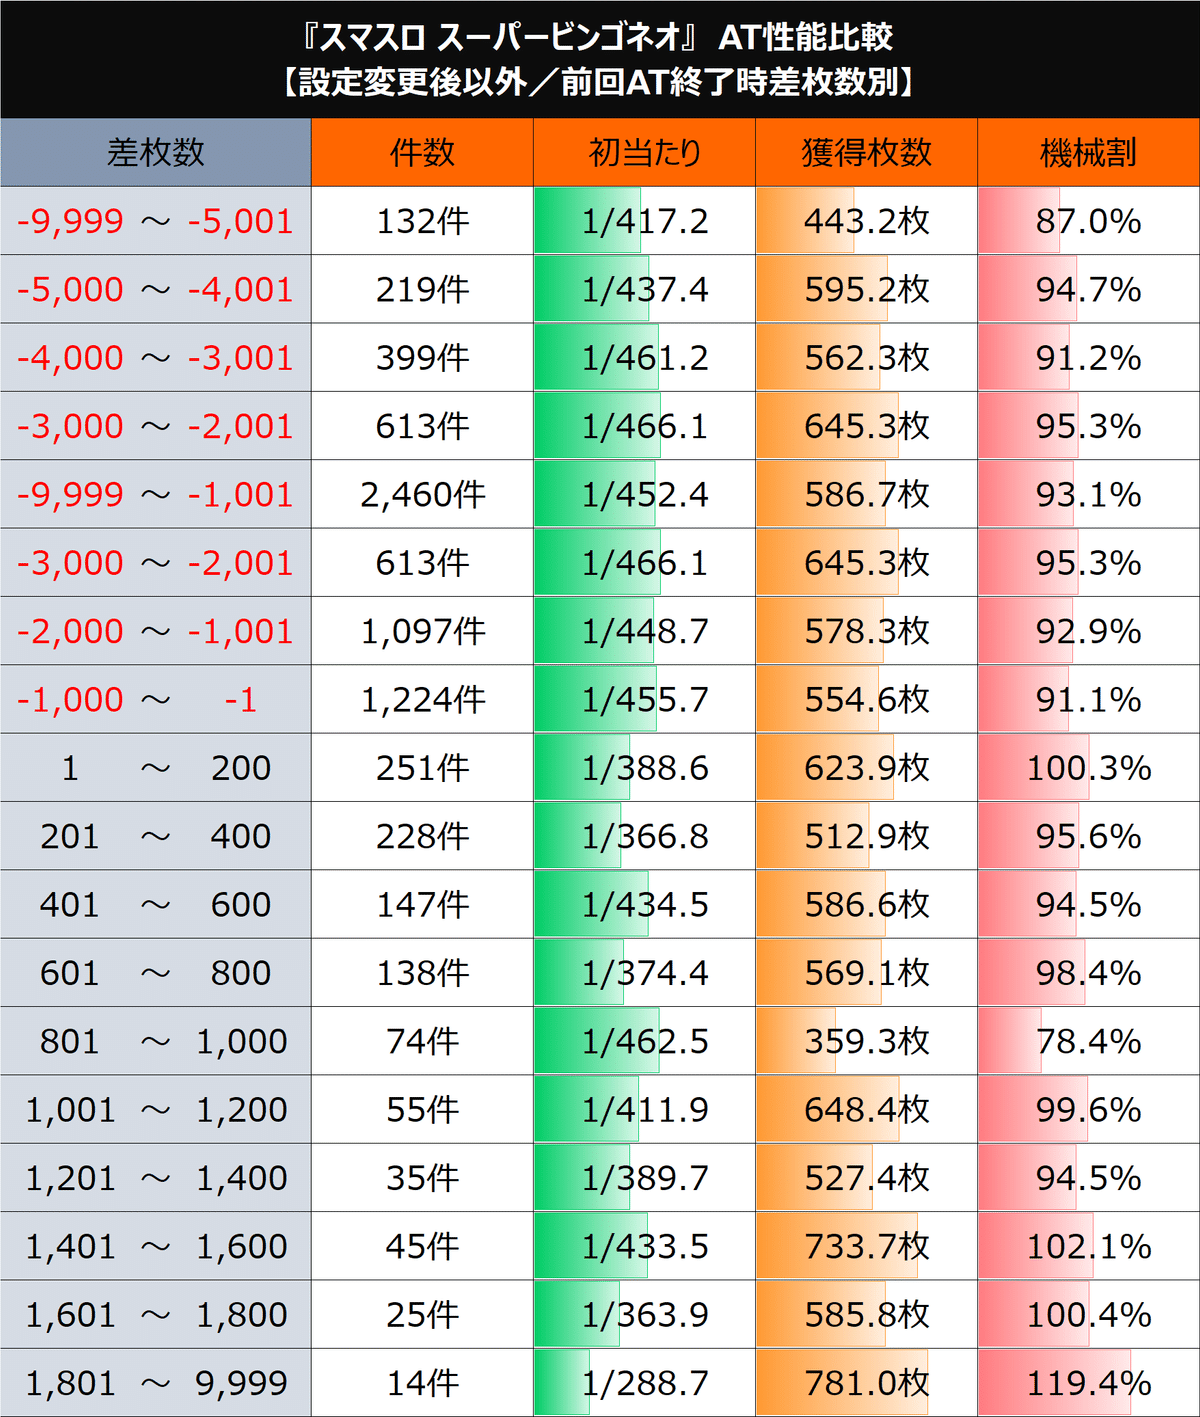Select the 1/388.6 cell

644,767
